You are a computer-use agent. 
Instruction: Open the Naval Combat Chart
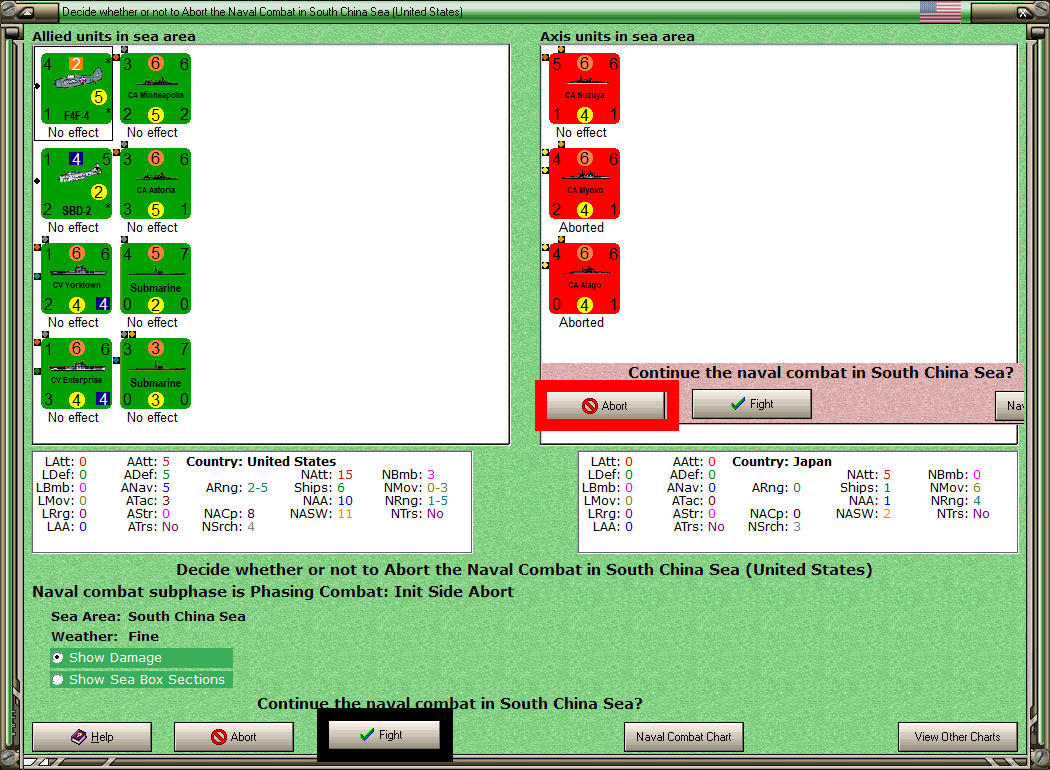coord(684,737)
